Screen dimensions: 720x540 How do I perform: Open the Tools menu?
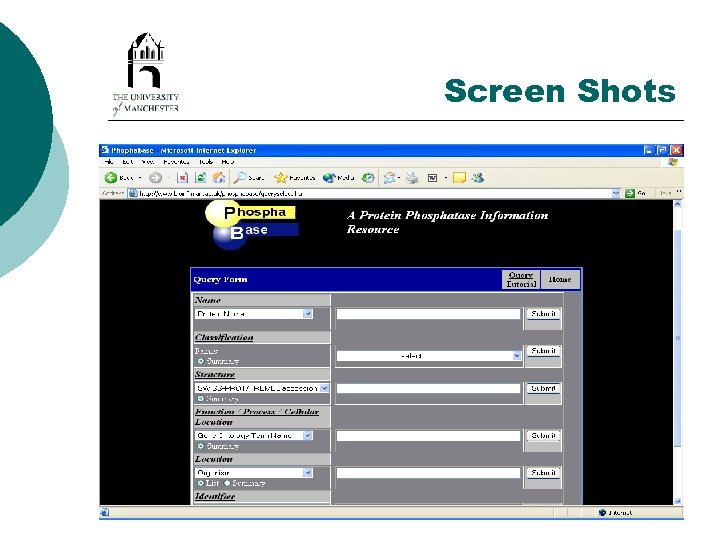point(206,162)
